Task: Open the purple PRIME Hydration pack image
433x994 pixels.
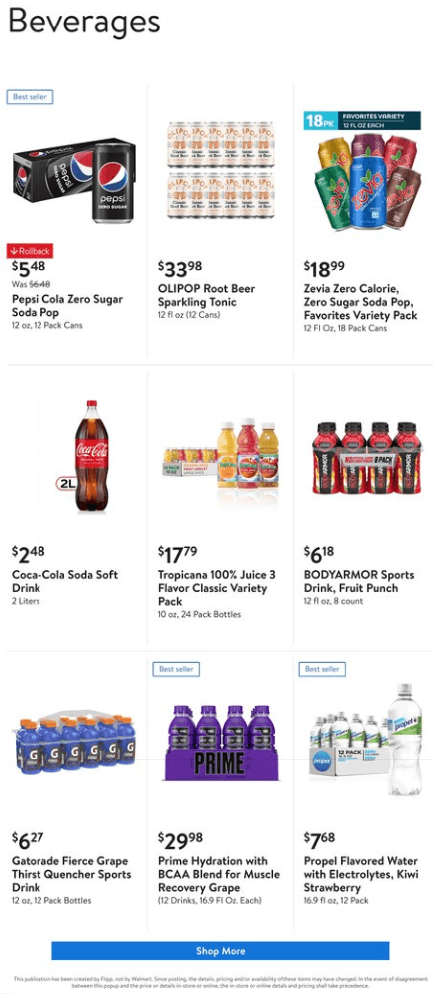Action: click(x=220, y=743)
